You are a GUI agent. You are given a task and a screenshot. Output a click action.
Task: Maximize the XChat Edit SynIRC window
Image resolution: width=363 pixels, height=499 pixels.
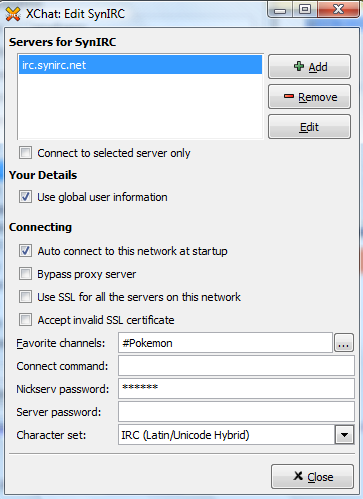305,10
